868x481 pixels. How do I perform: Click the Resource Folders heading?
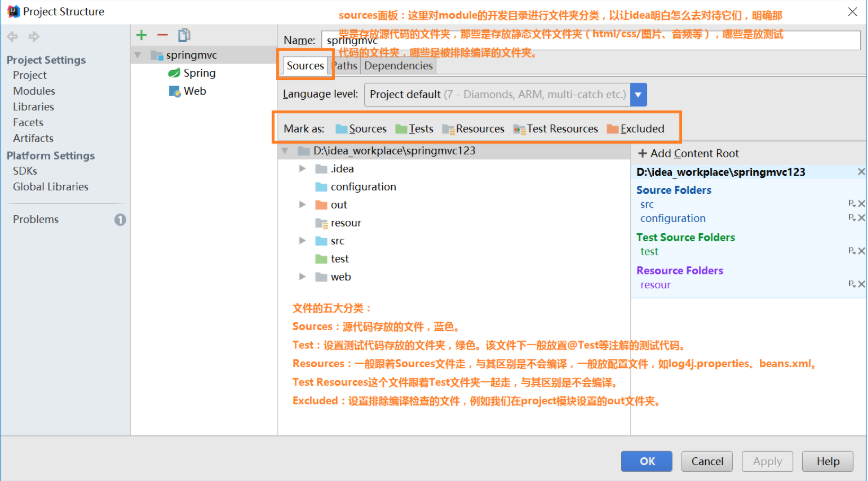pyautogui.click(x=679, y=270)
